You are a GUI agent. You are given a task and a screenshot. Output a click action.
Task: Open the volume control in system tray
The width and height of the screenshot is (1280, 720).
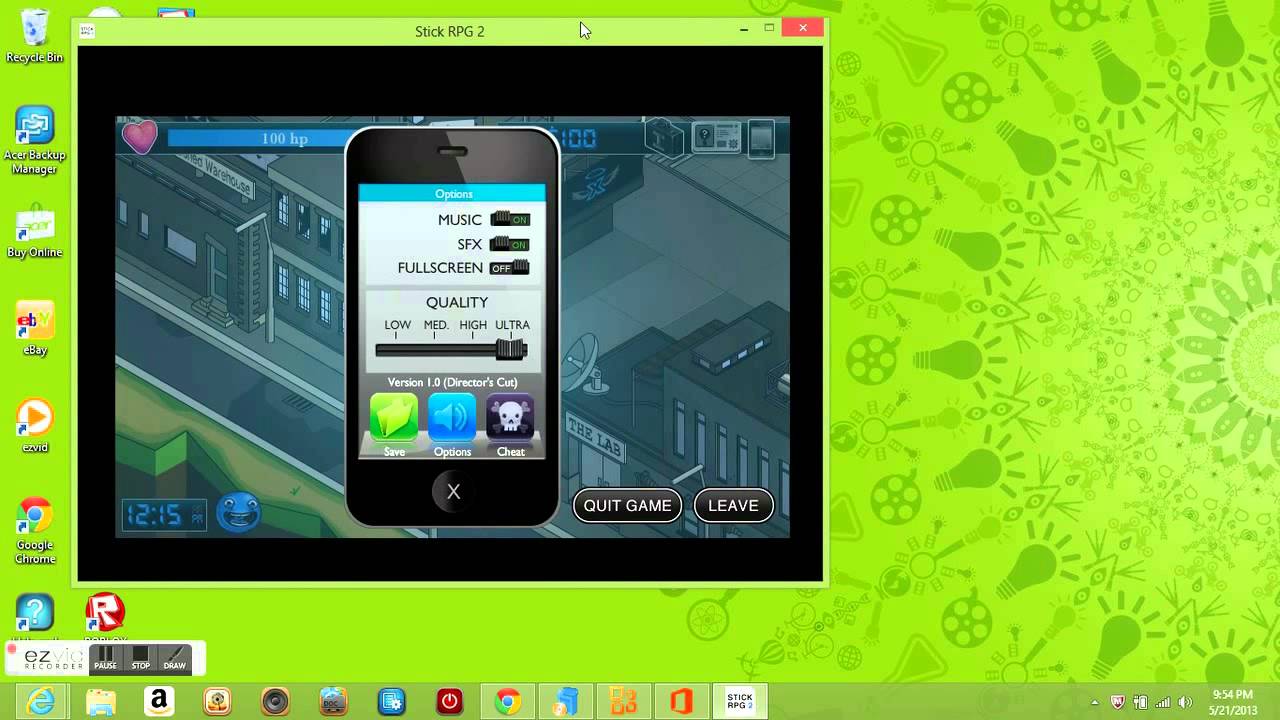click(x=1186, y=702)
